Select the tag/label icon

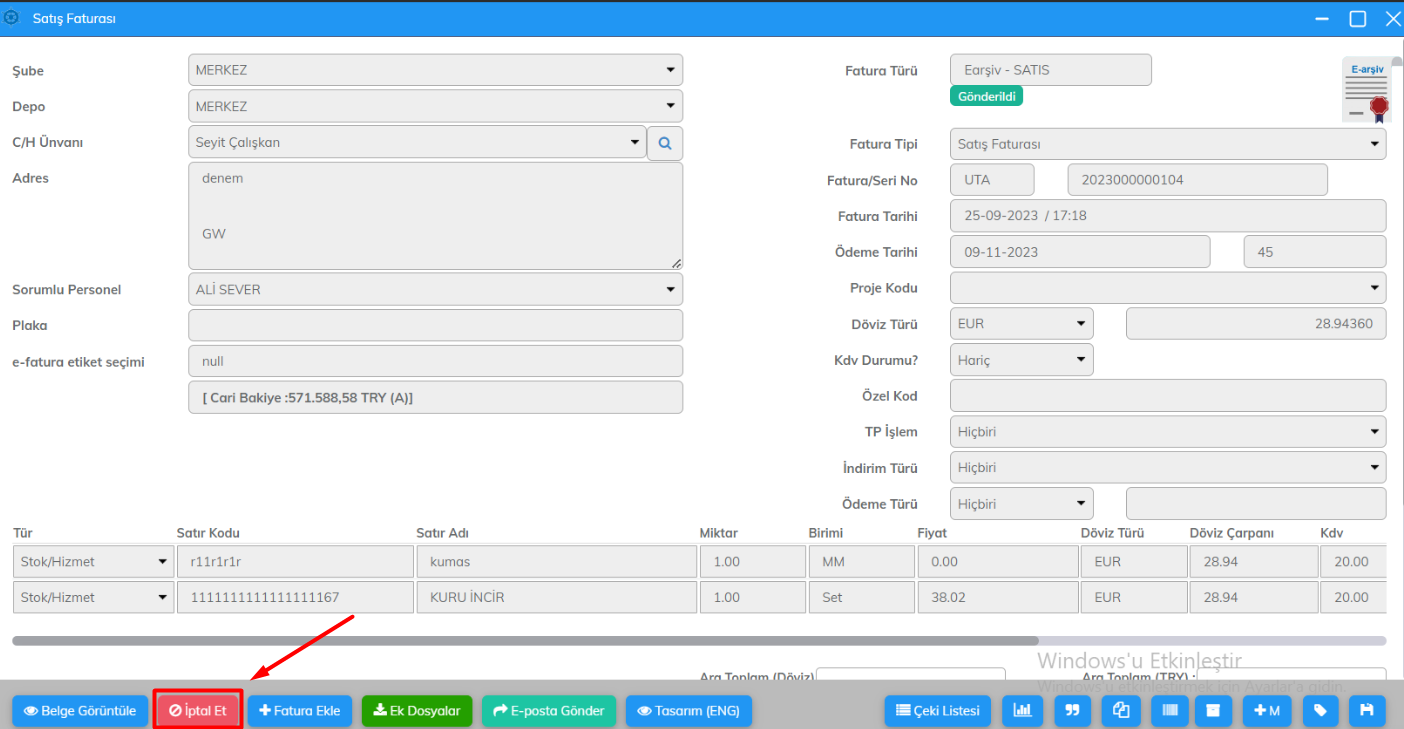(1320, 711)
